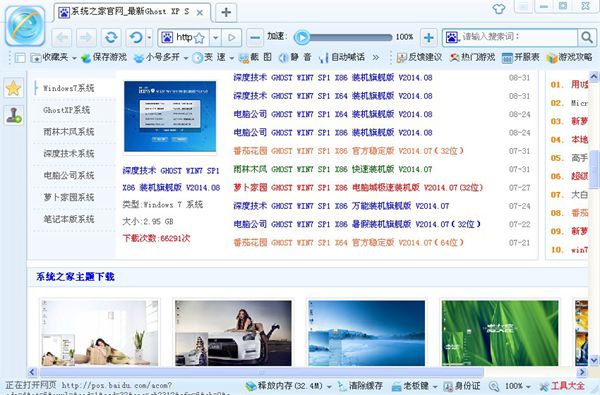Select 深度技术系统 category
600x395 pixels.
[68, 153]
